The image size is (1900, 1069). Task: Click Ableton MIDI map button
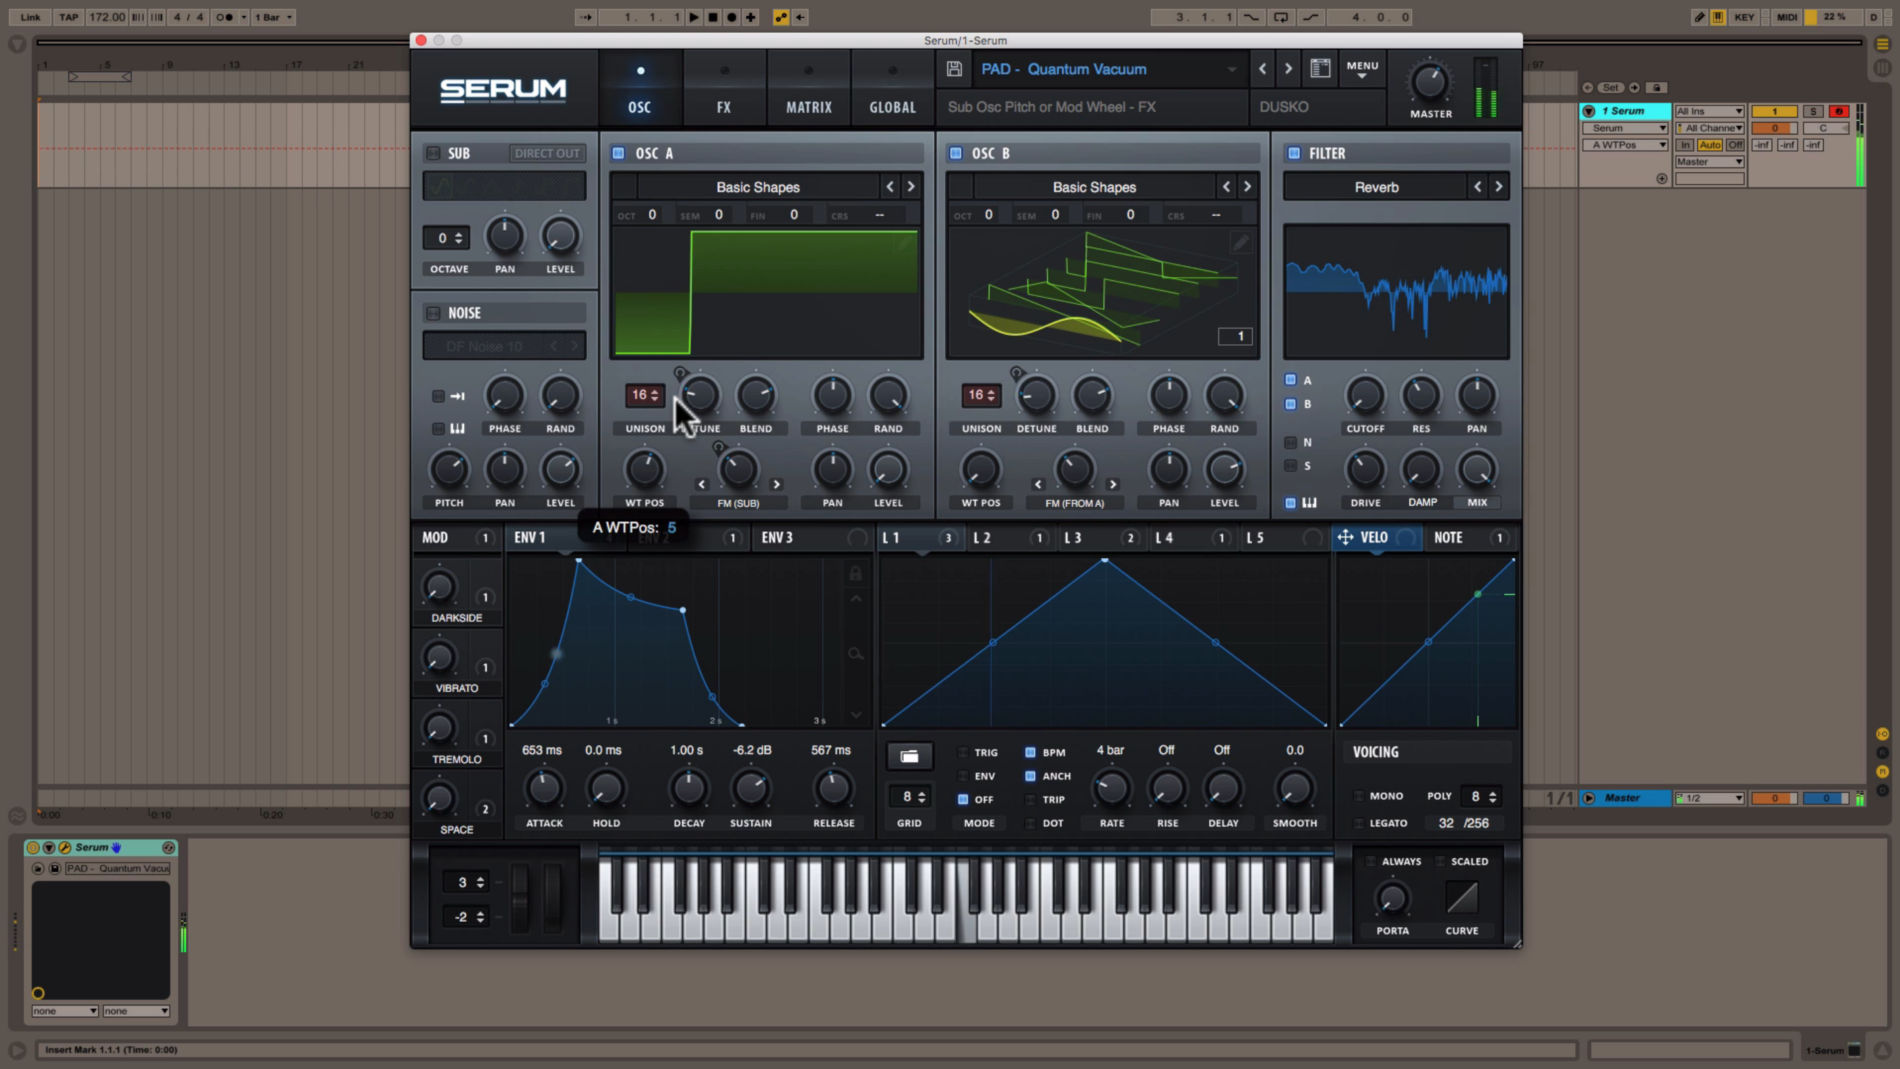(x=1787, y=17)
